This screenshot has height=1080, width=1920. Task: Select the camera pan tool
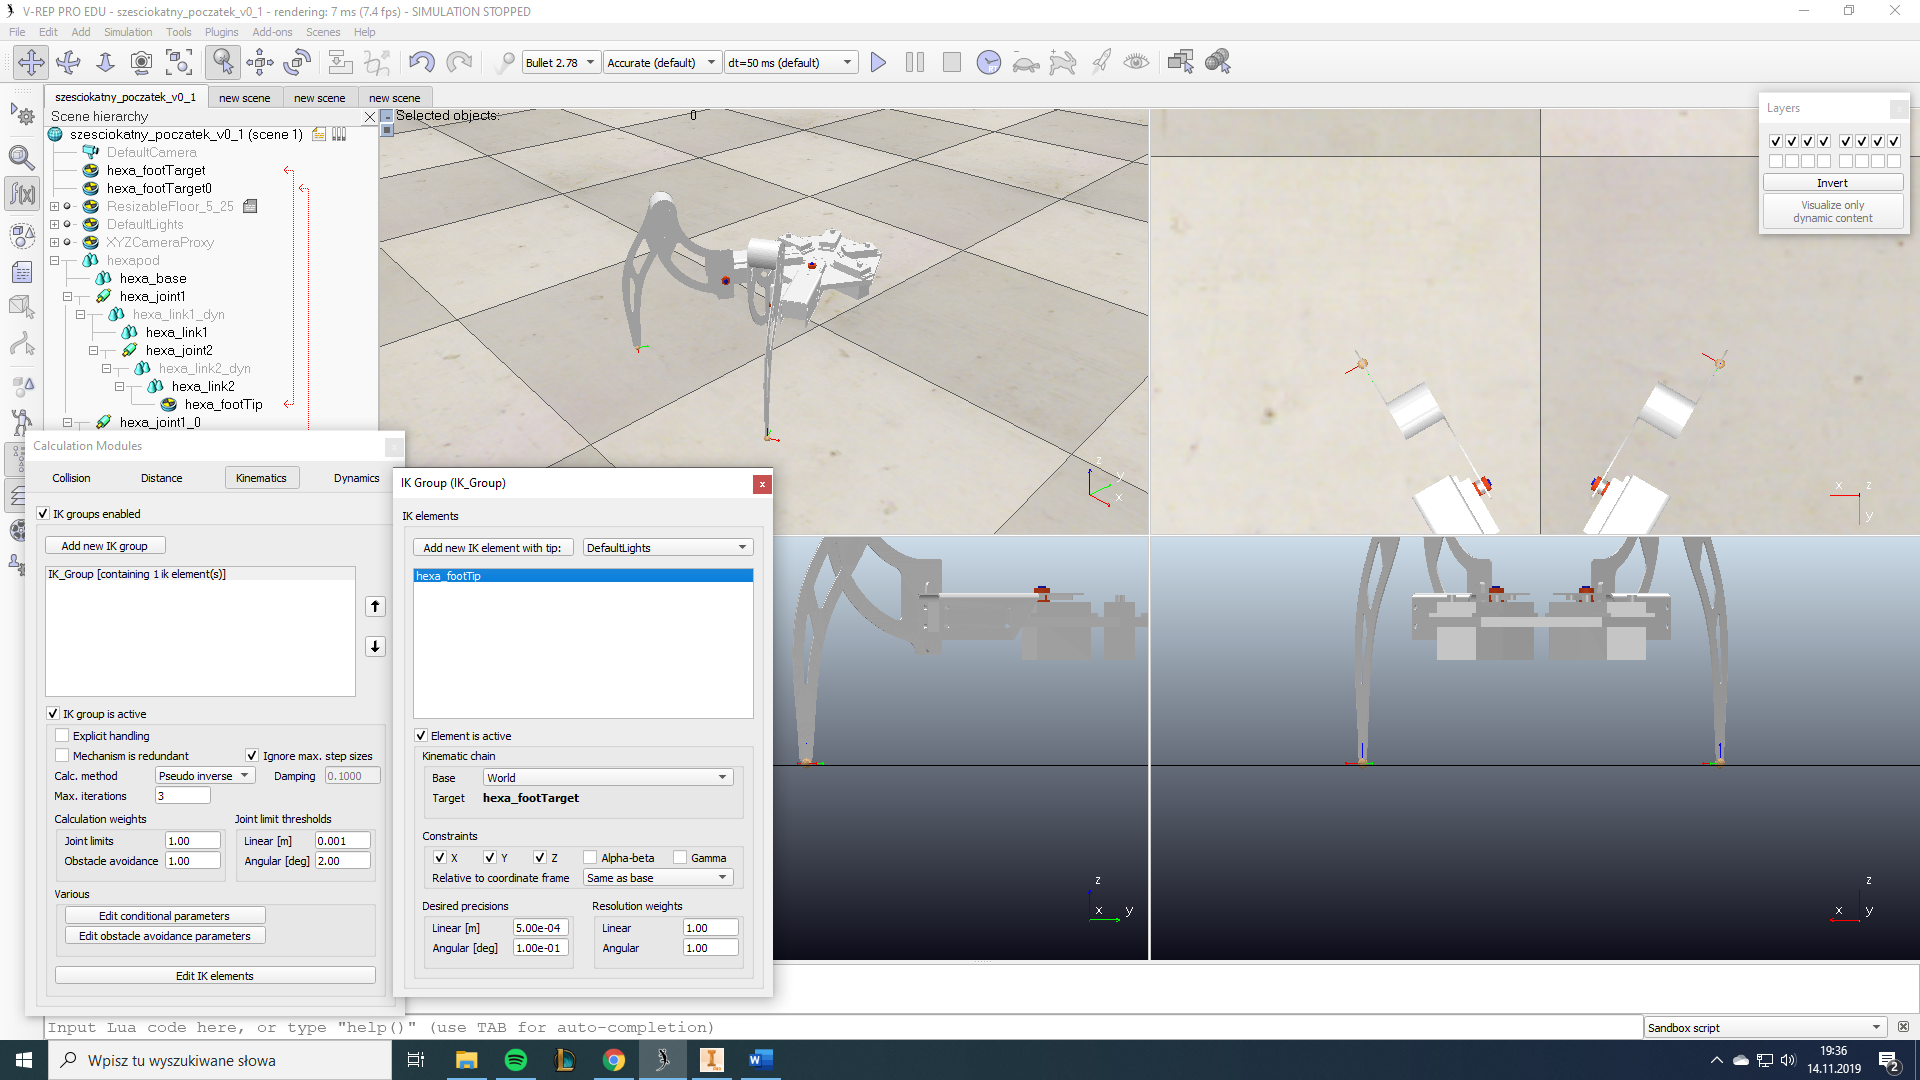point(31,62)
